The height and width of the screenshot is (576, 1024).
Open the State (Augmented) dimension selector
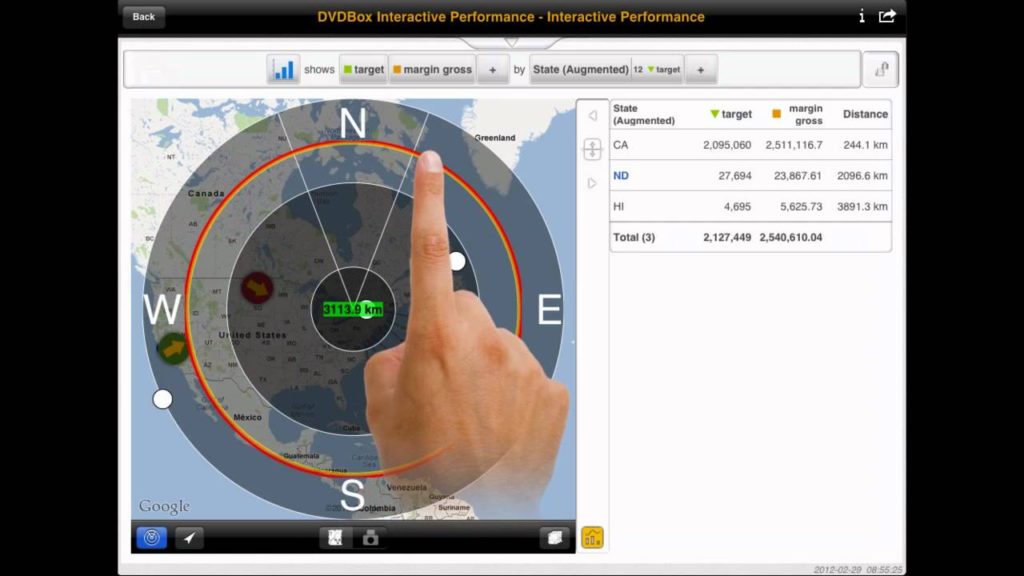(580, 70)
